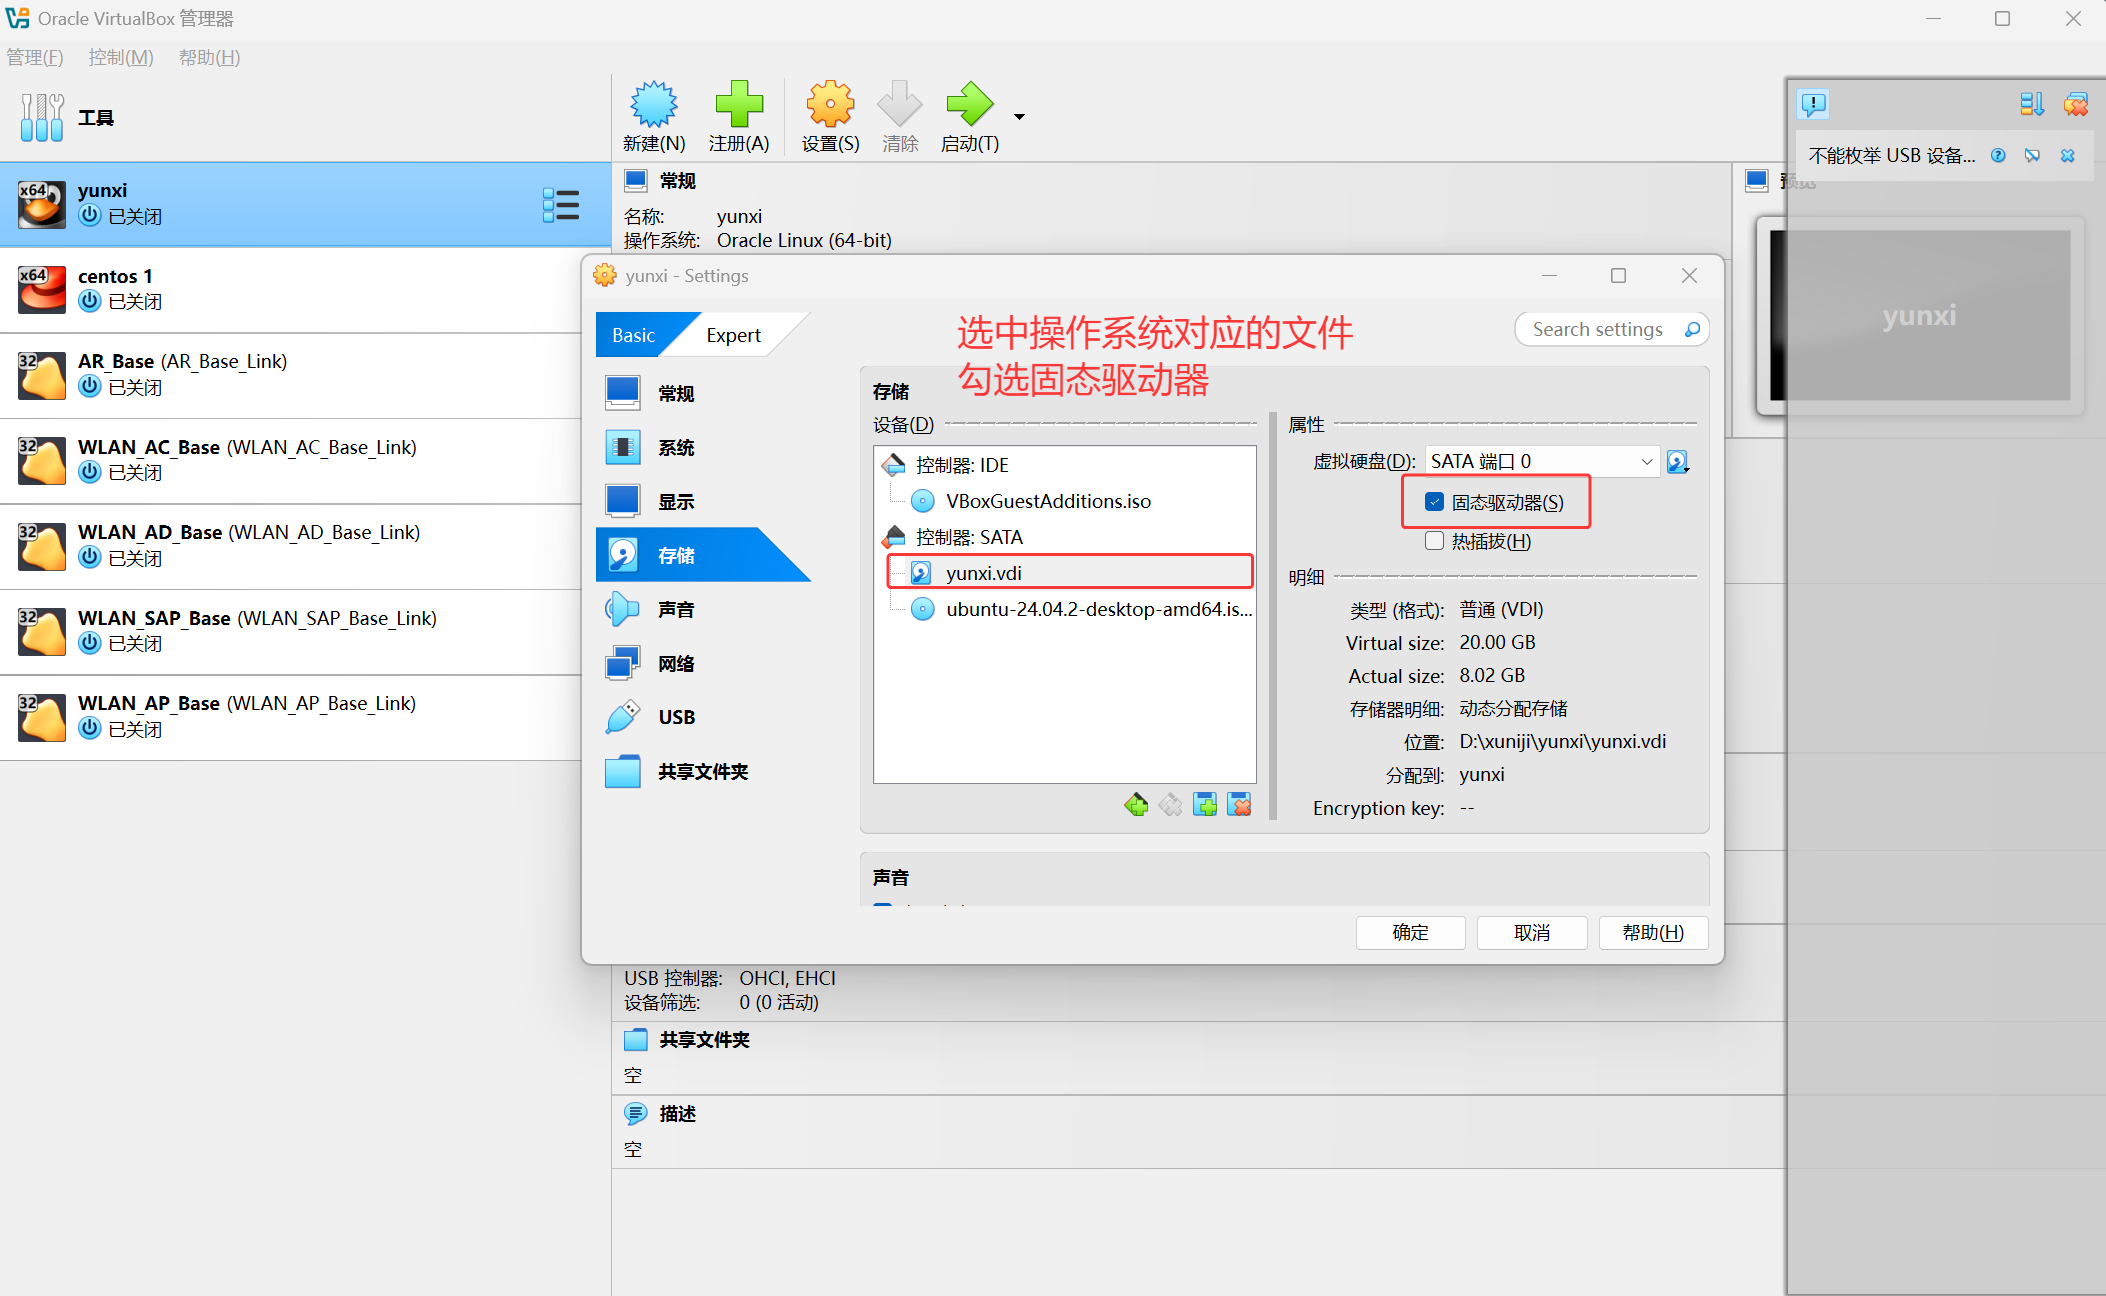Click choose virtual disk icon beside SATA port
This screenshot has height=1296, width=2106.
coord(1678,462)
